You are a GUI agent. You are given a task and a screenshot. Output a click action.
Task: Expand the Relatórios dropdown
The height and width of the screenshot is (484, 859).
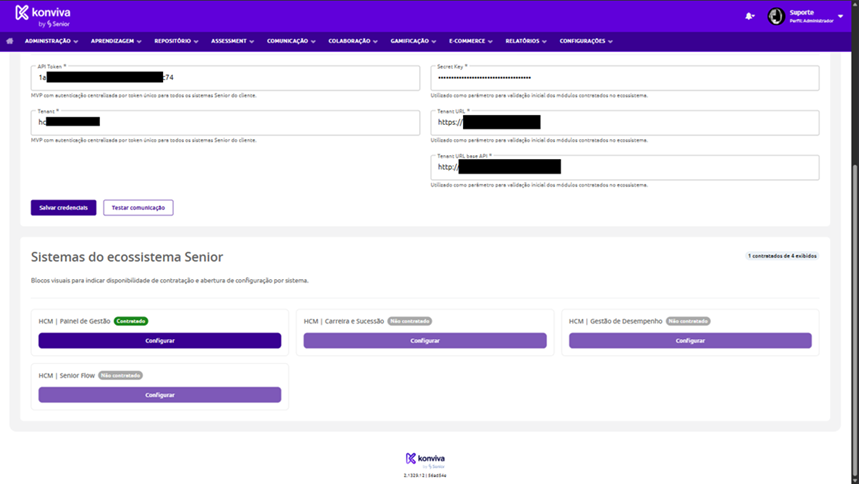pyautogui.click(x=526, y=41)
